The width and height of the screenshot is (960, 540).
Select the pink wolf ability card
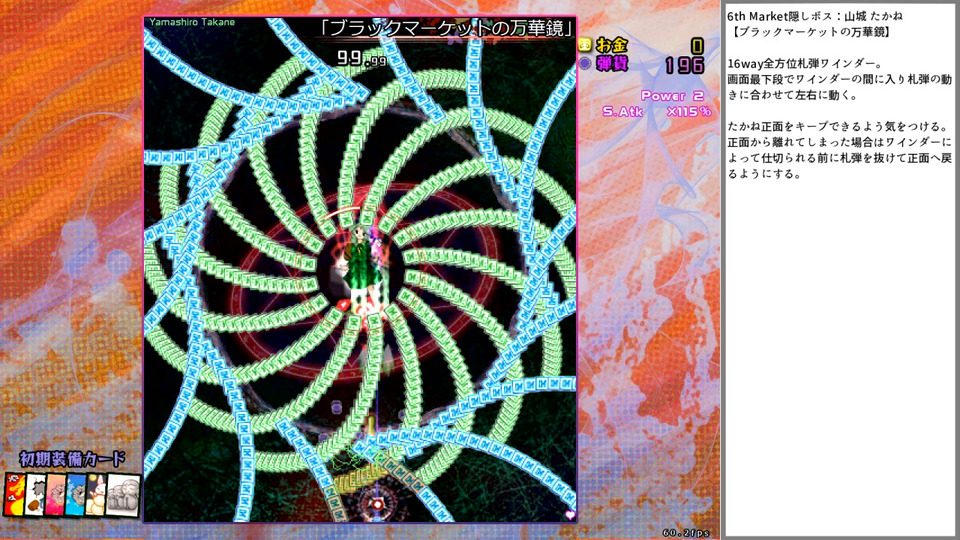[56, 495]
